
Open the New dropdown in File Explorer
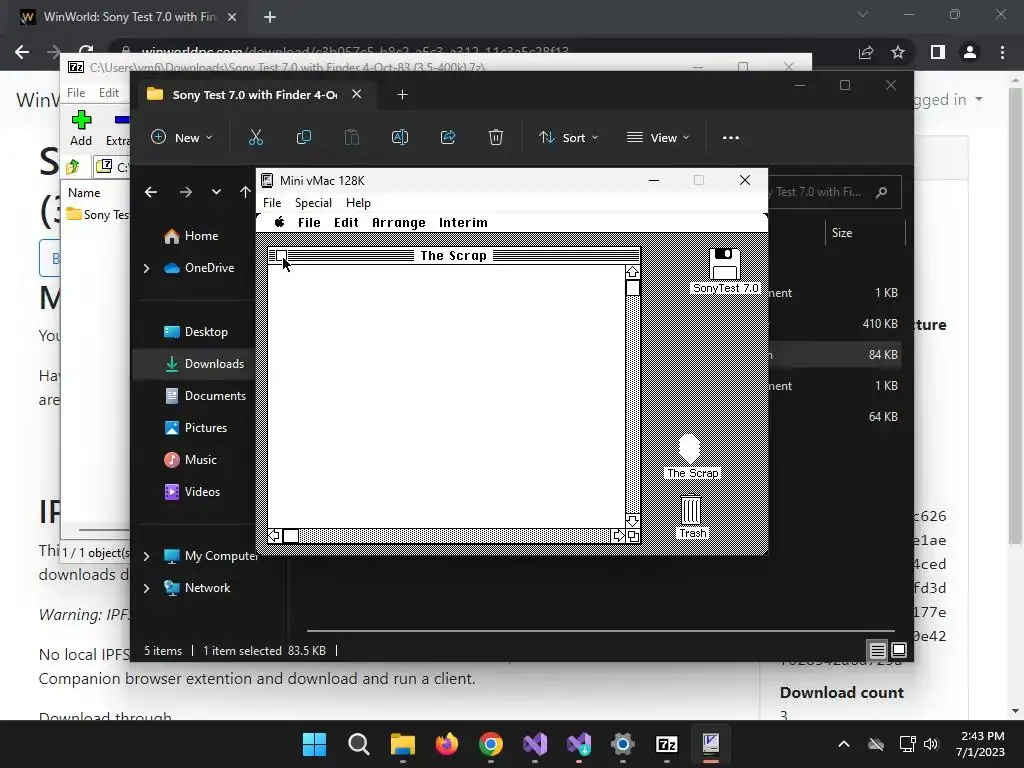point(182,137)
